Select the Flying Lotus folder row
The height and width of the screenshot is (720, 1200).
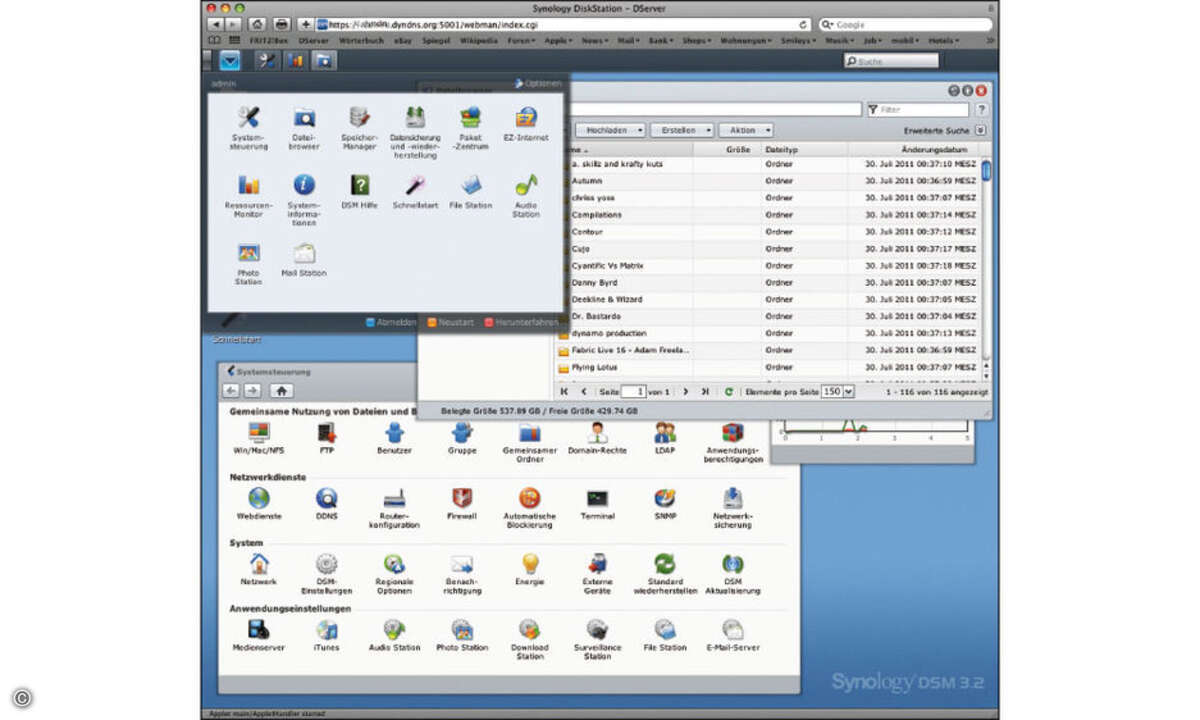point(768,367)
